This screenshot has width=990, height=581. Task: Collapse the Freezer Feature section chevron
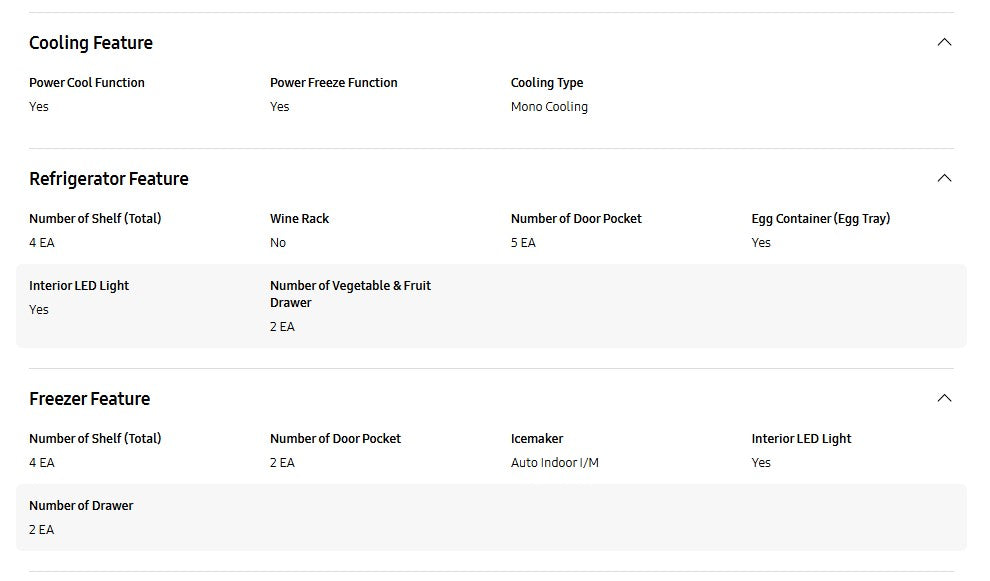(x=944, y=398)
